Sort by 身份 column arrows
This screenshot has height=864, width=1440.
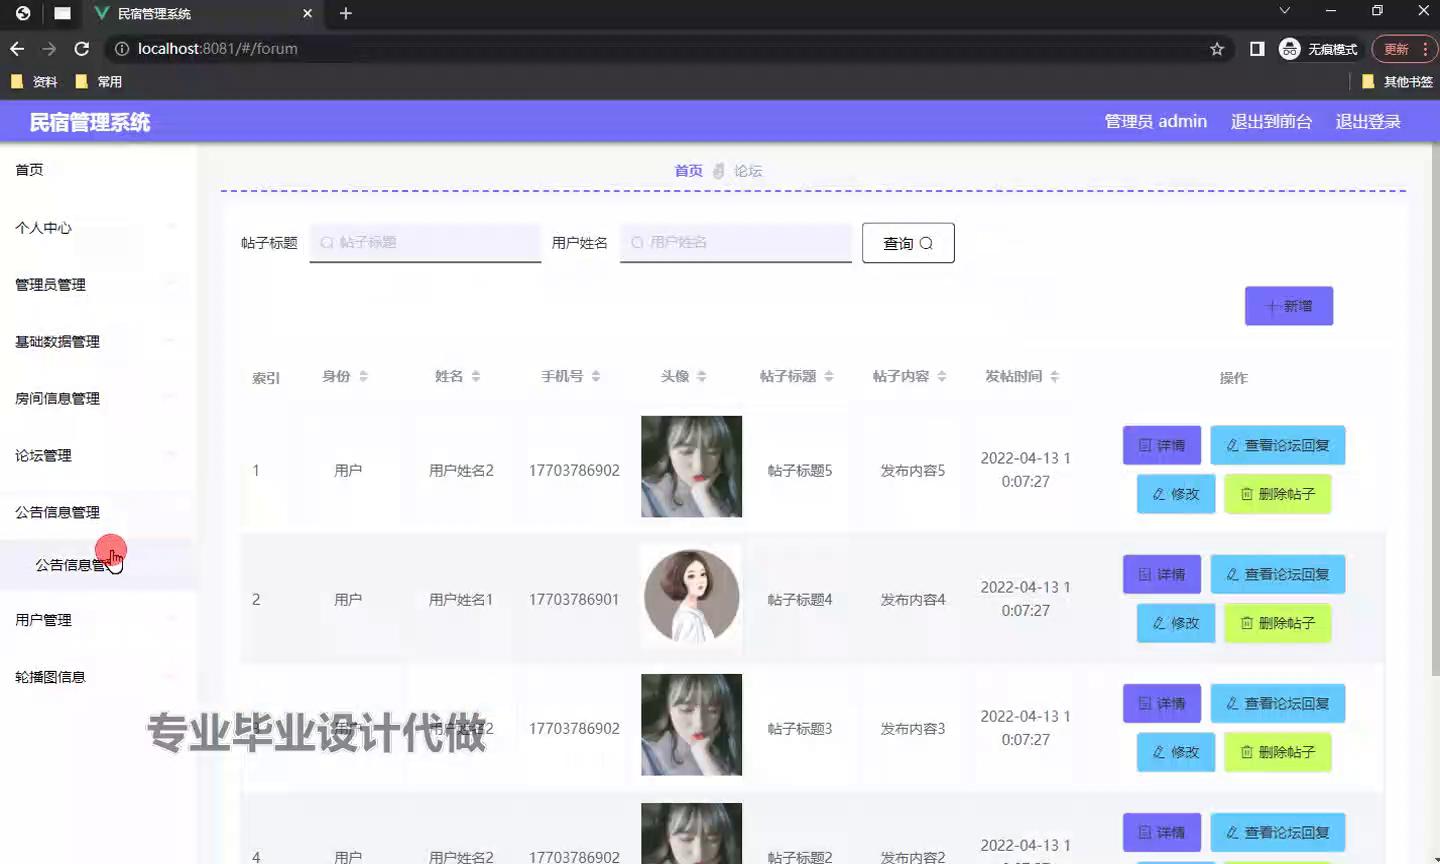[363, 376]
